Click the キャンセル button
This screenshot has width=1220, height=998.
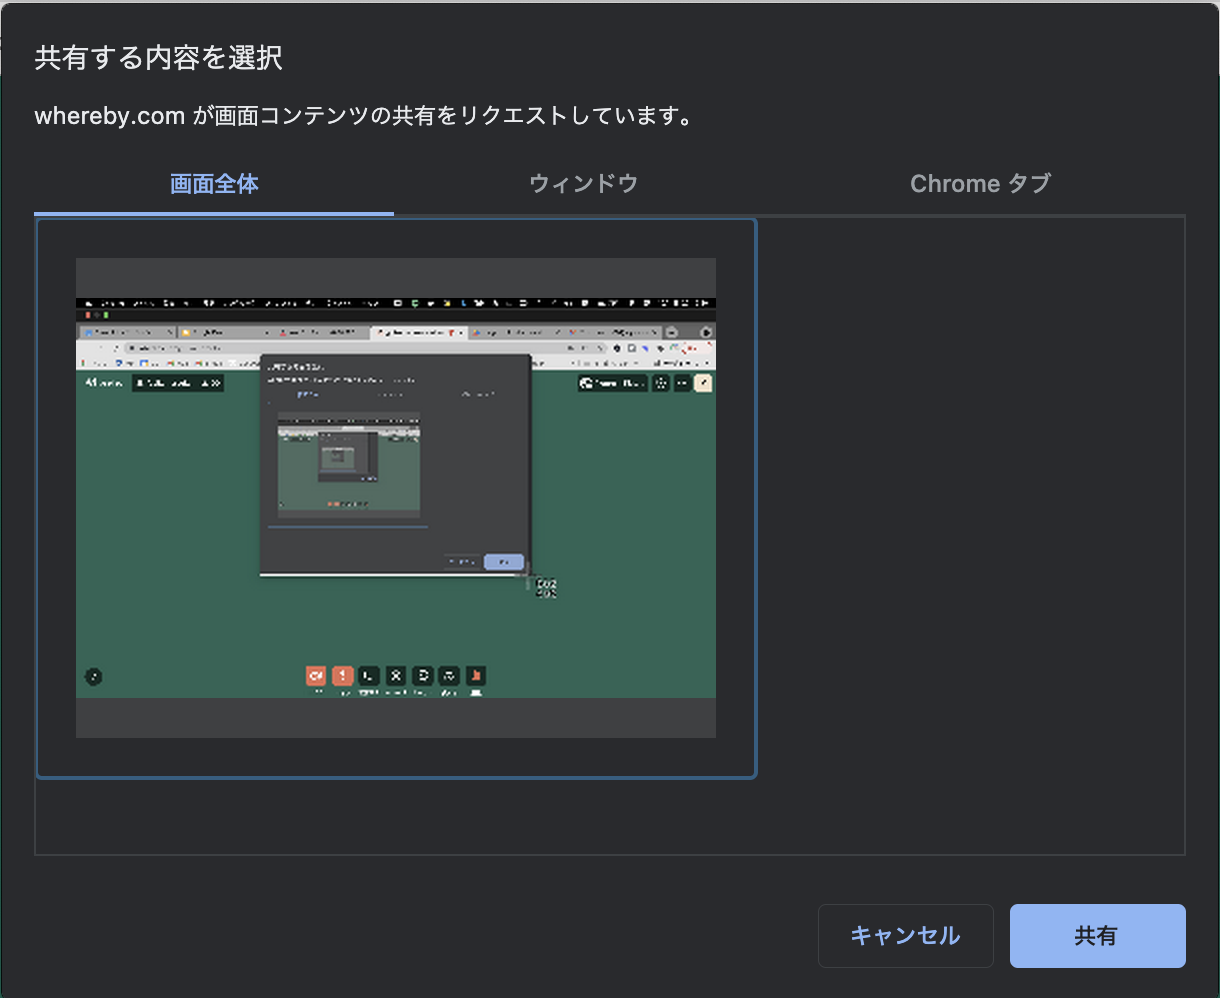coord(905,936)
